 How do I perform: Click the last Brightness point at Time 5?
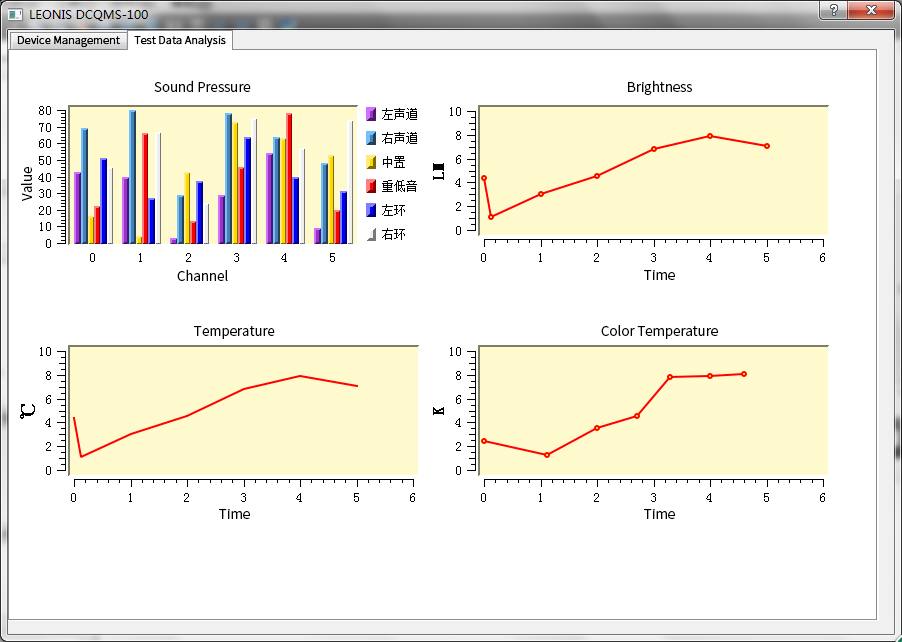(767, 146)
